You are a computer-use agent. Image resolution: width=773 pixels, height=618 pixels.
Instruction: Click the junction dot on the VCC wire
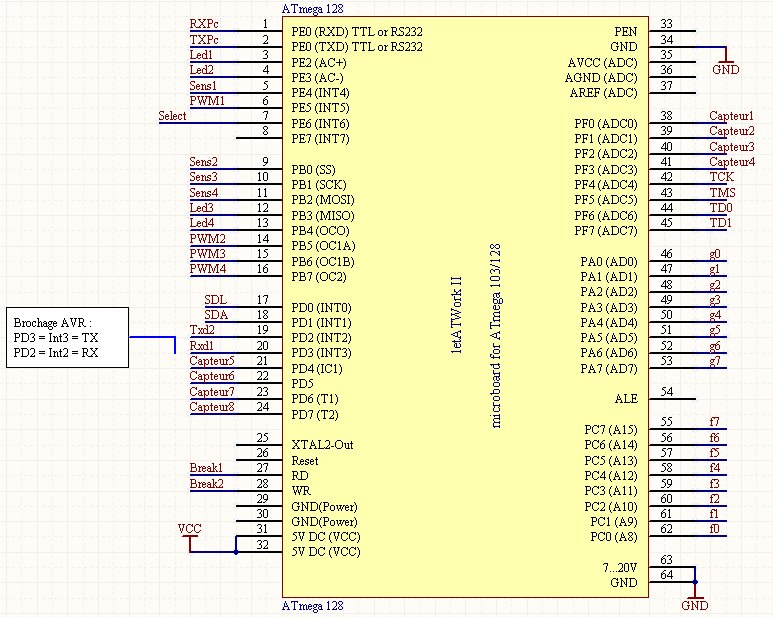coord(236,551)
